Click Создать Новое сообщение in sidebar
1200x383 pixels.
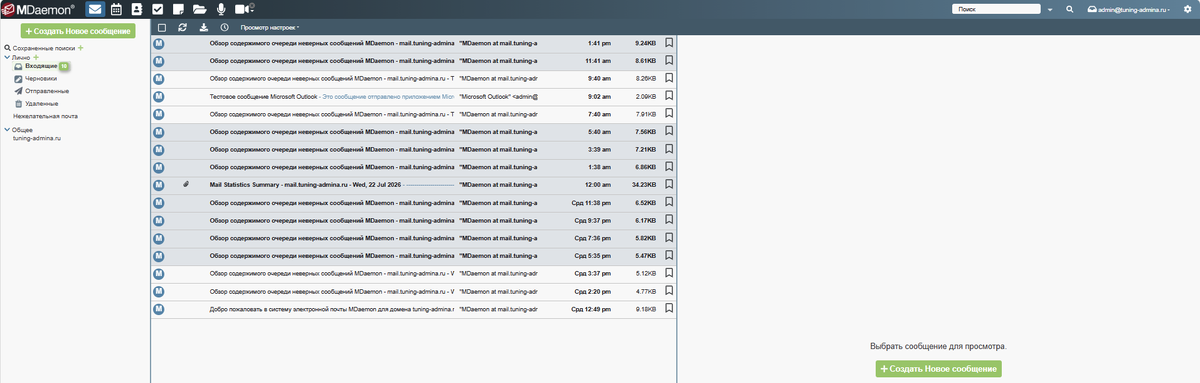(78, 32)
